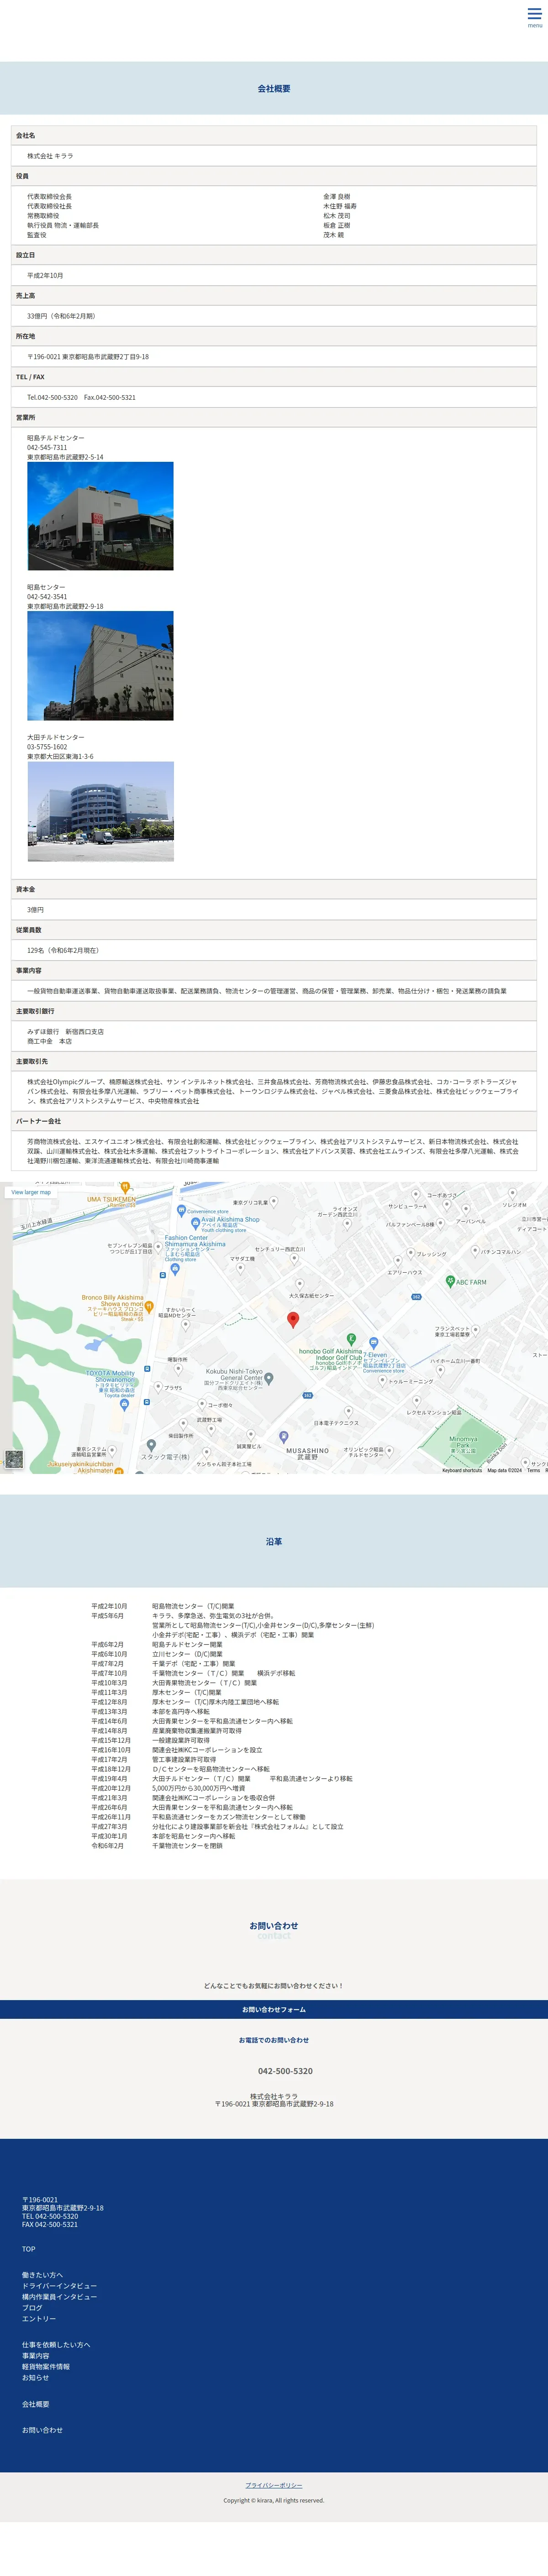Open footer エントリー link
Viewport: 548px width, 2576px height.
(x=39, y=2319)
